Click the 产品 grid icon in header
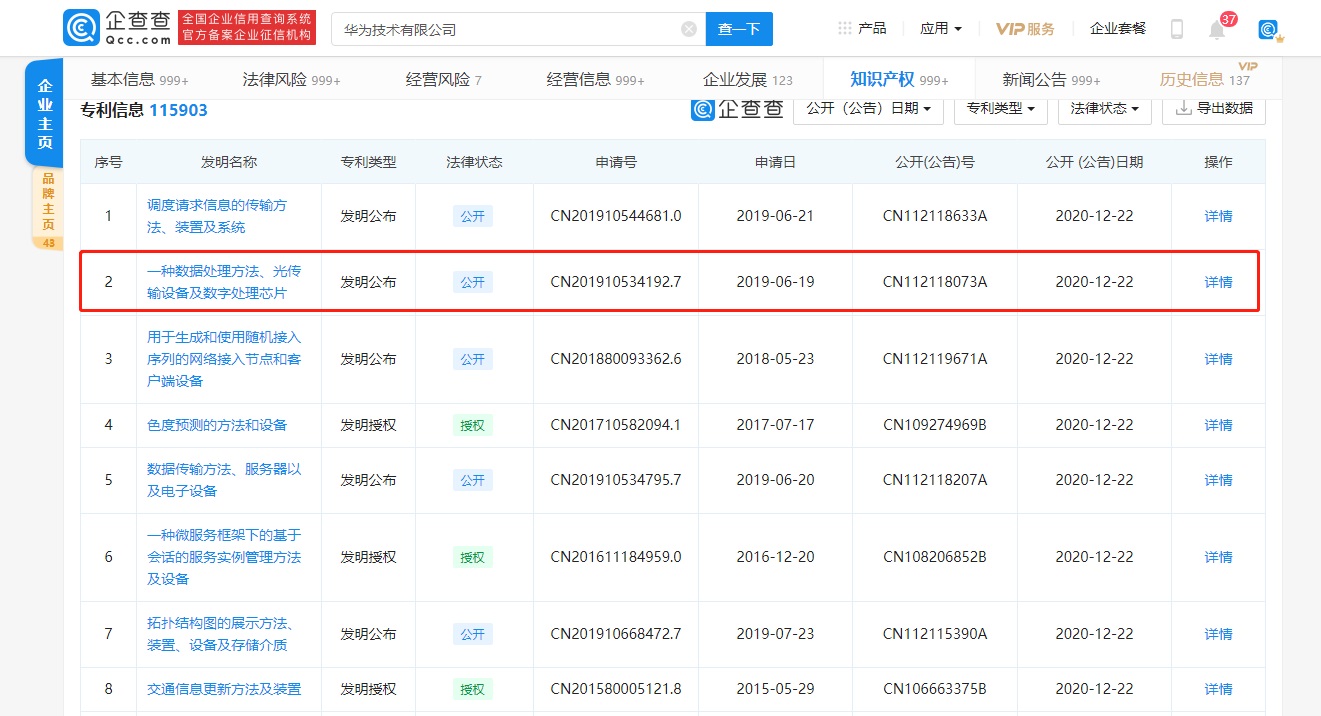Screen dimensions: 1321x716 (x=843, y=28)
